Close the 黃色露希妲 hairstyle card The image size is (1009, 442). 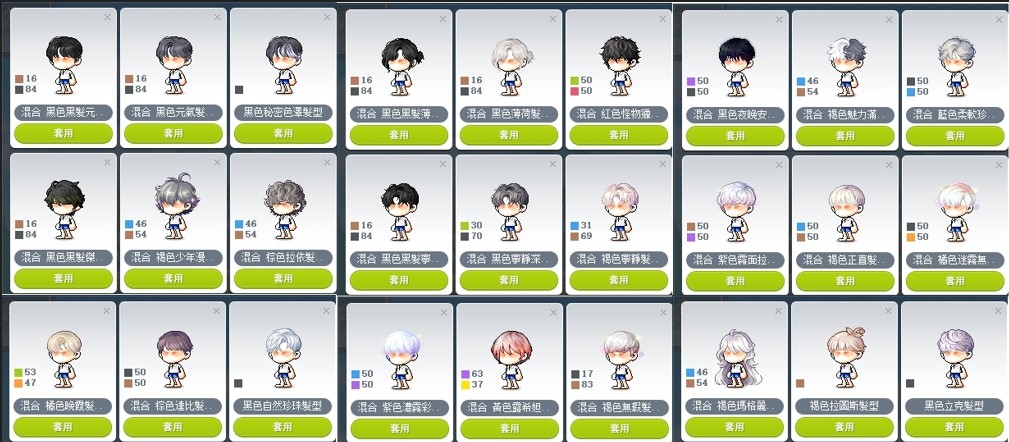pos(553,313)
